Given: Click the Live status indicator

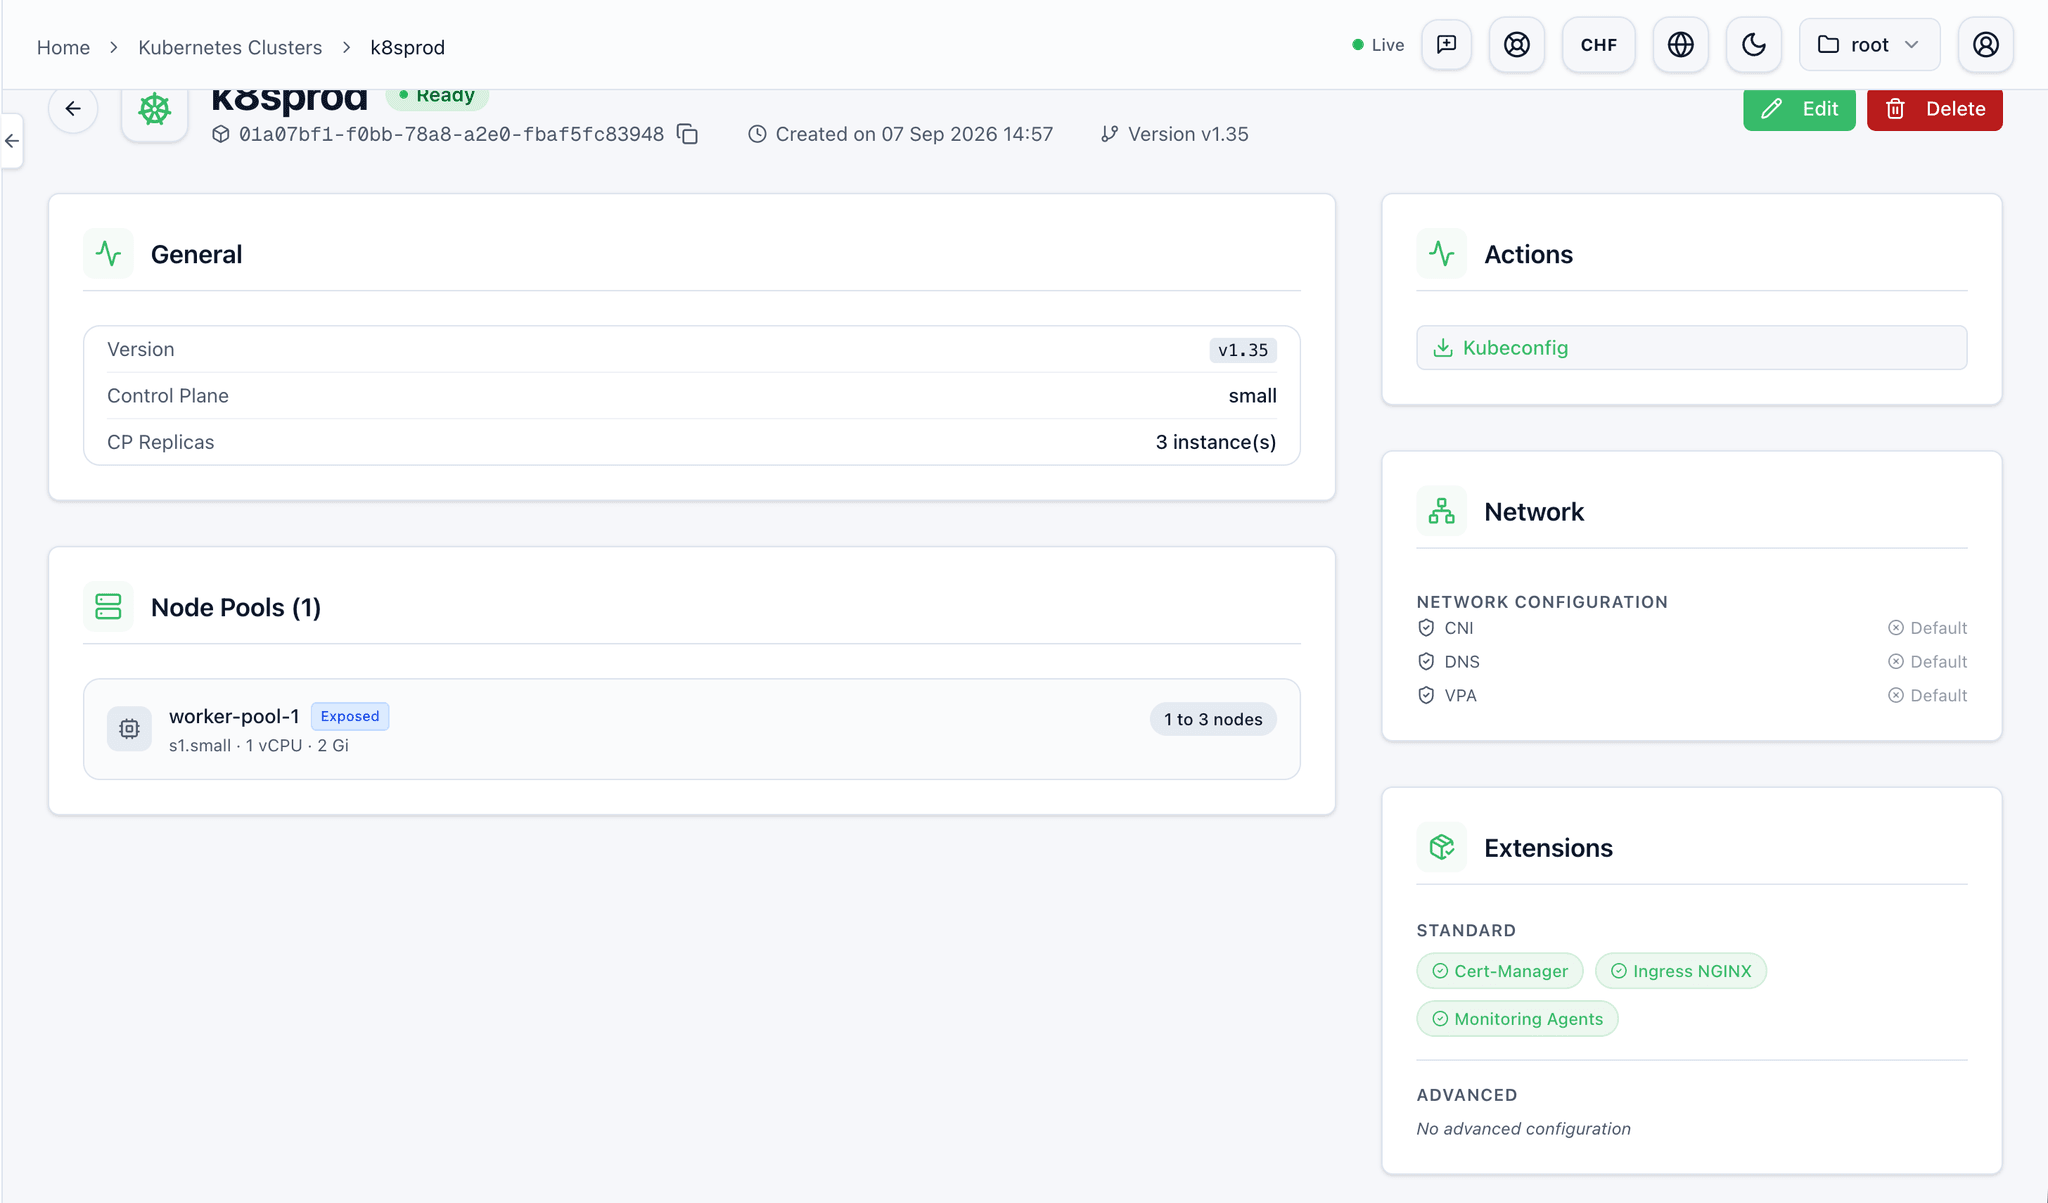Looking at the screenshot, I should 1378,45.
